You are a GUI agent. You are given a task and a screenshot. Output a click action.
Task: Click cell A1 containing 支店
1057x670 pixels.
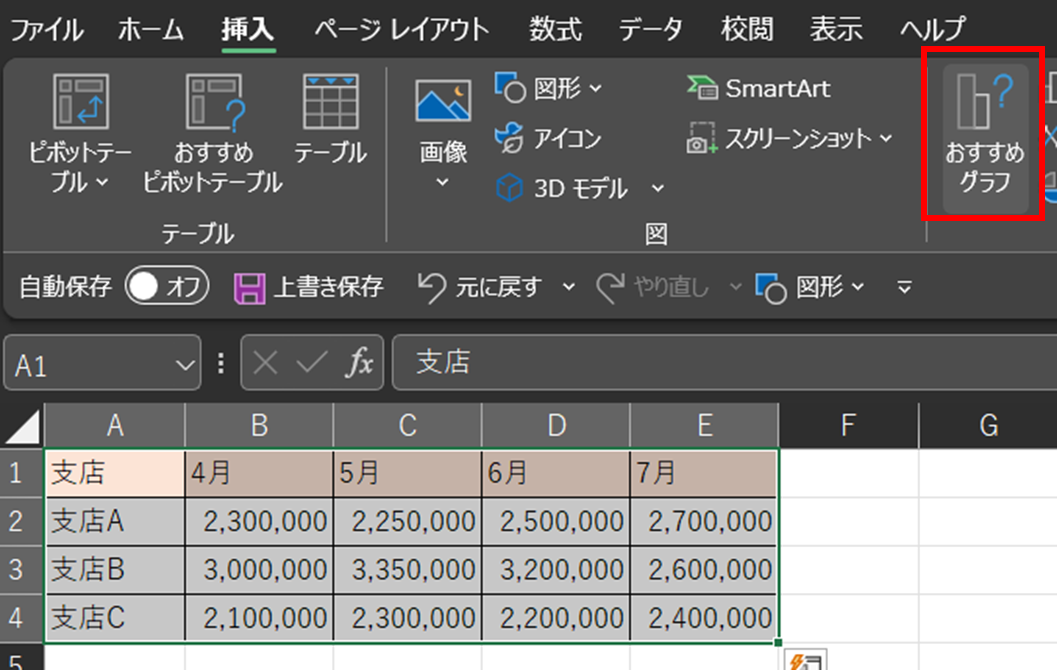[x=115, y=473]
